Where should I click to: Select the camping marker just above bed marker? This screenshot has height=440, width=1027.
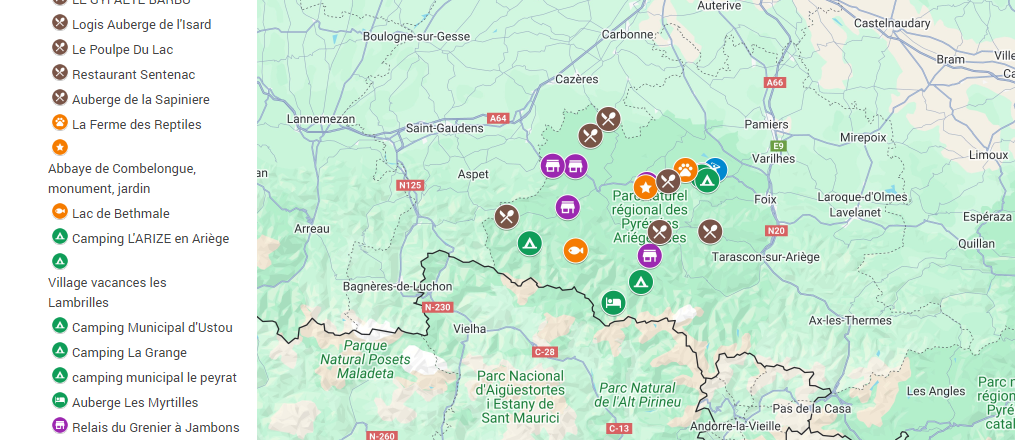(641, 282)
